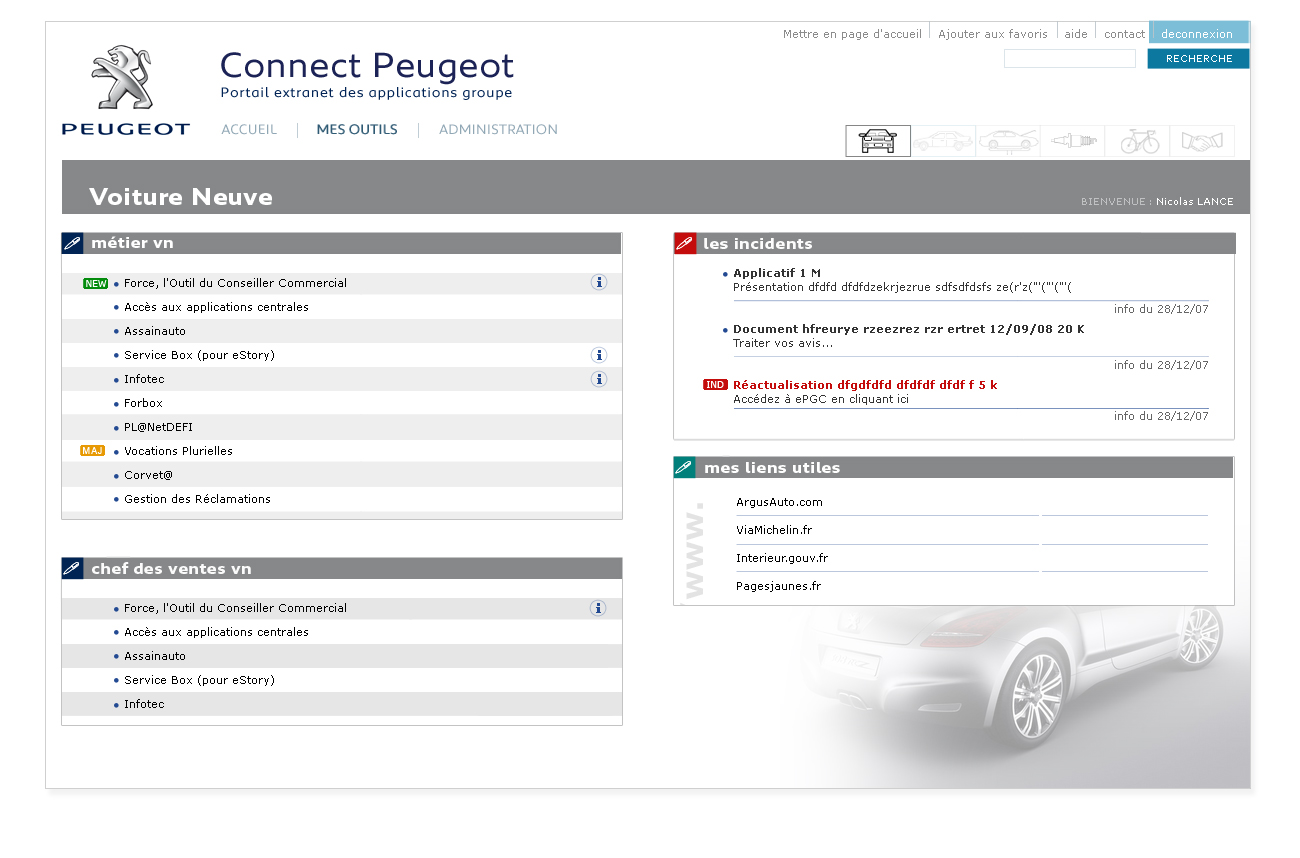The height and width of the screenshot is (858, 1300).
Task: Click the RECHERCHE button
Action: pyautogui.click(x=1198, y=59)
